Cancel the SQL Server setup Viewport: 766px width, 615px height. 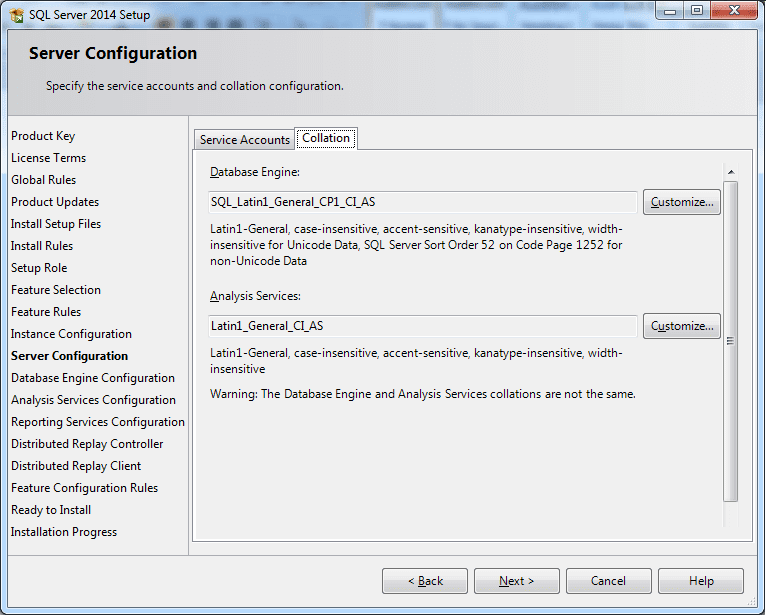tap(608, 581)
